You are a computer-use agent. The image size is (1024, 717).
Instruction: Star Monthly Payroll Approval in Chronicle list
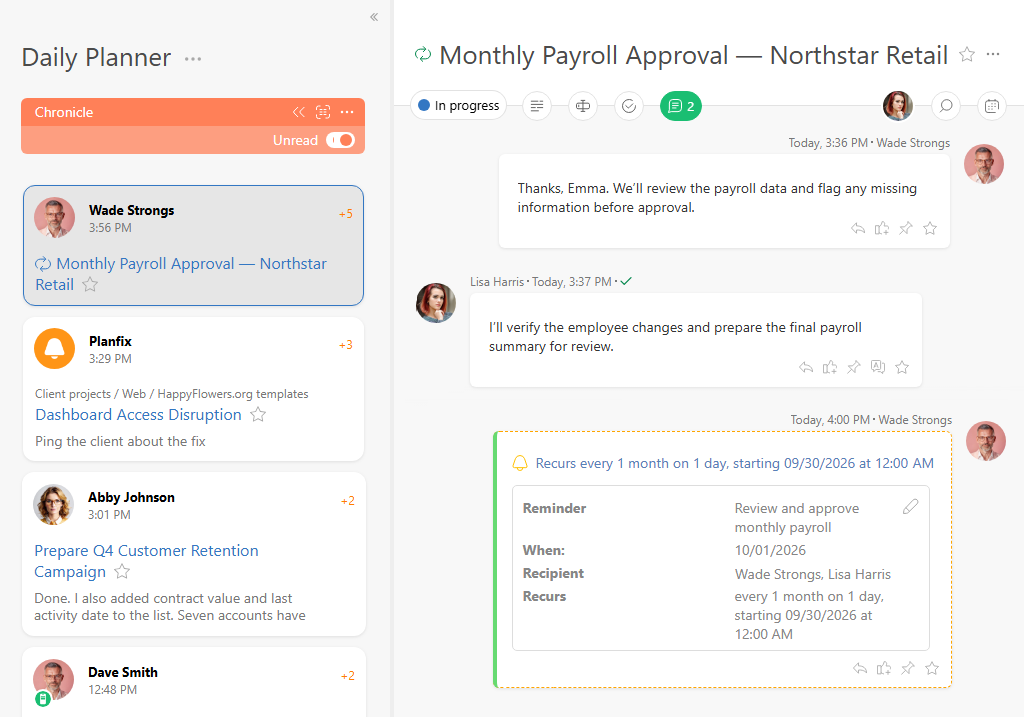[x=90, y=285]
